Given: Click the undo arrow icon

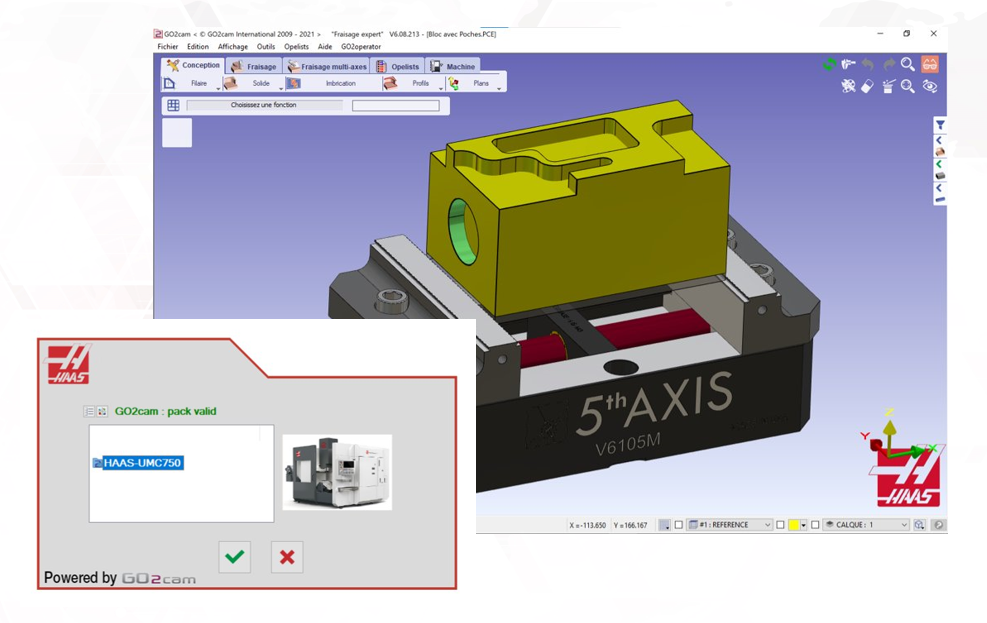Looking at the screenshot, I should pos(868,64).
